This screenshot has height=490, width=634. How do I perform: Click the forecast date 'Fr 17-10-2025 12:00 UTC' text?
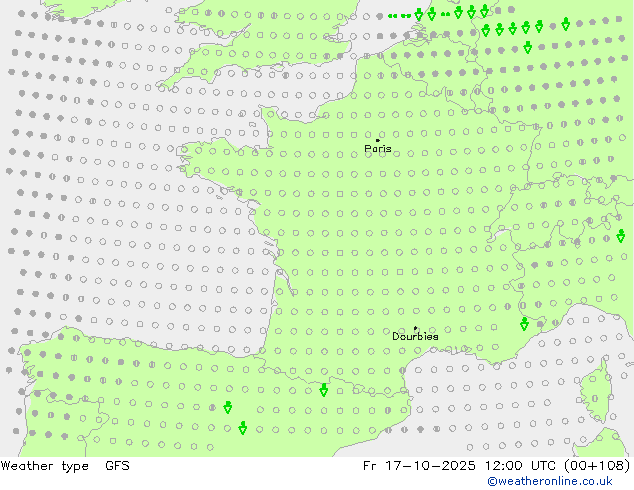click(461, 466)
